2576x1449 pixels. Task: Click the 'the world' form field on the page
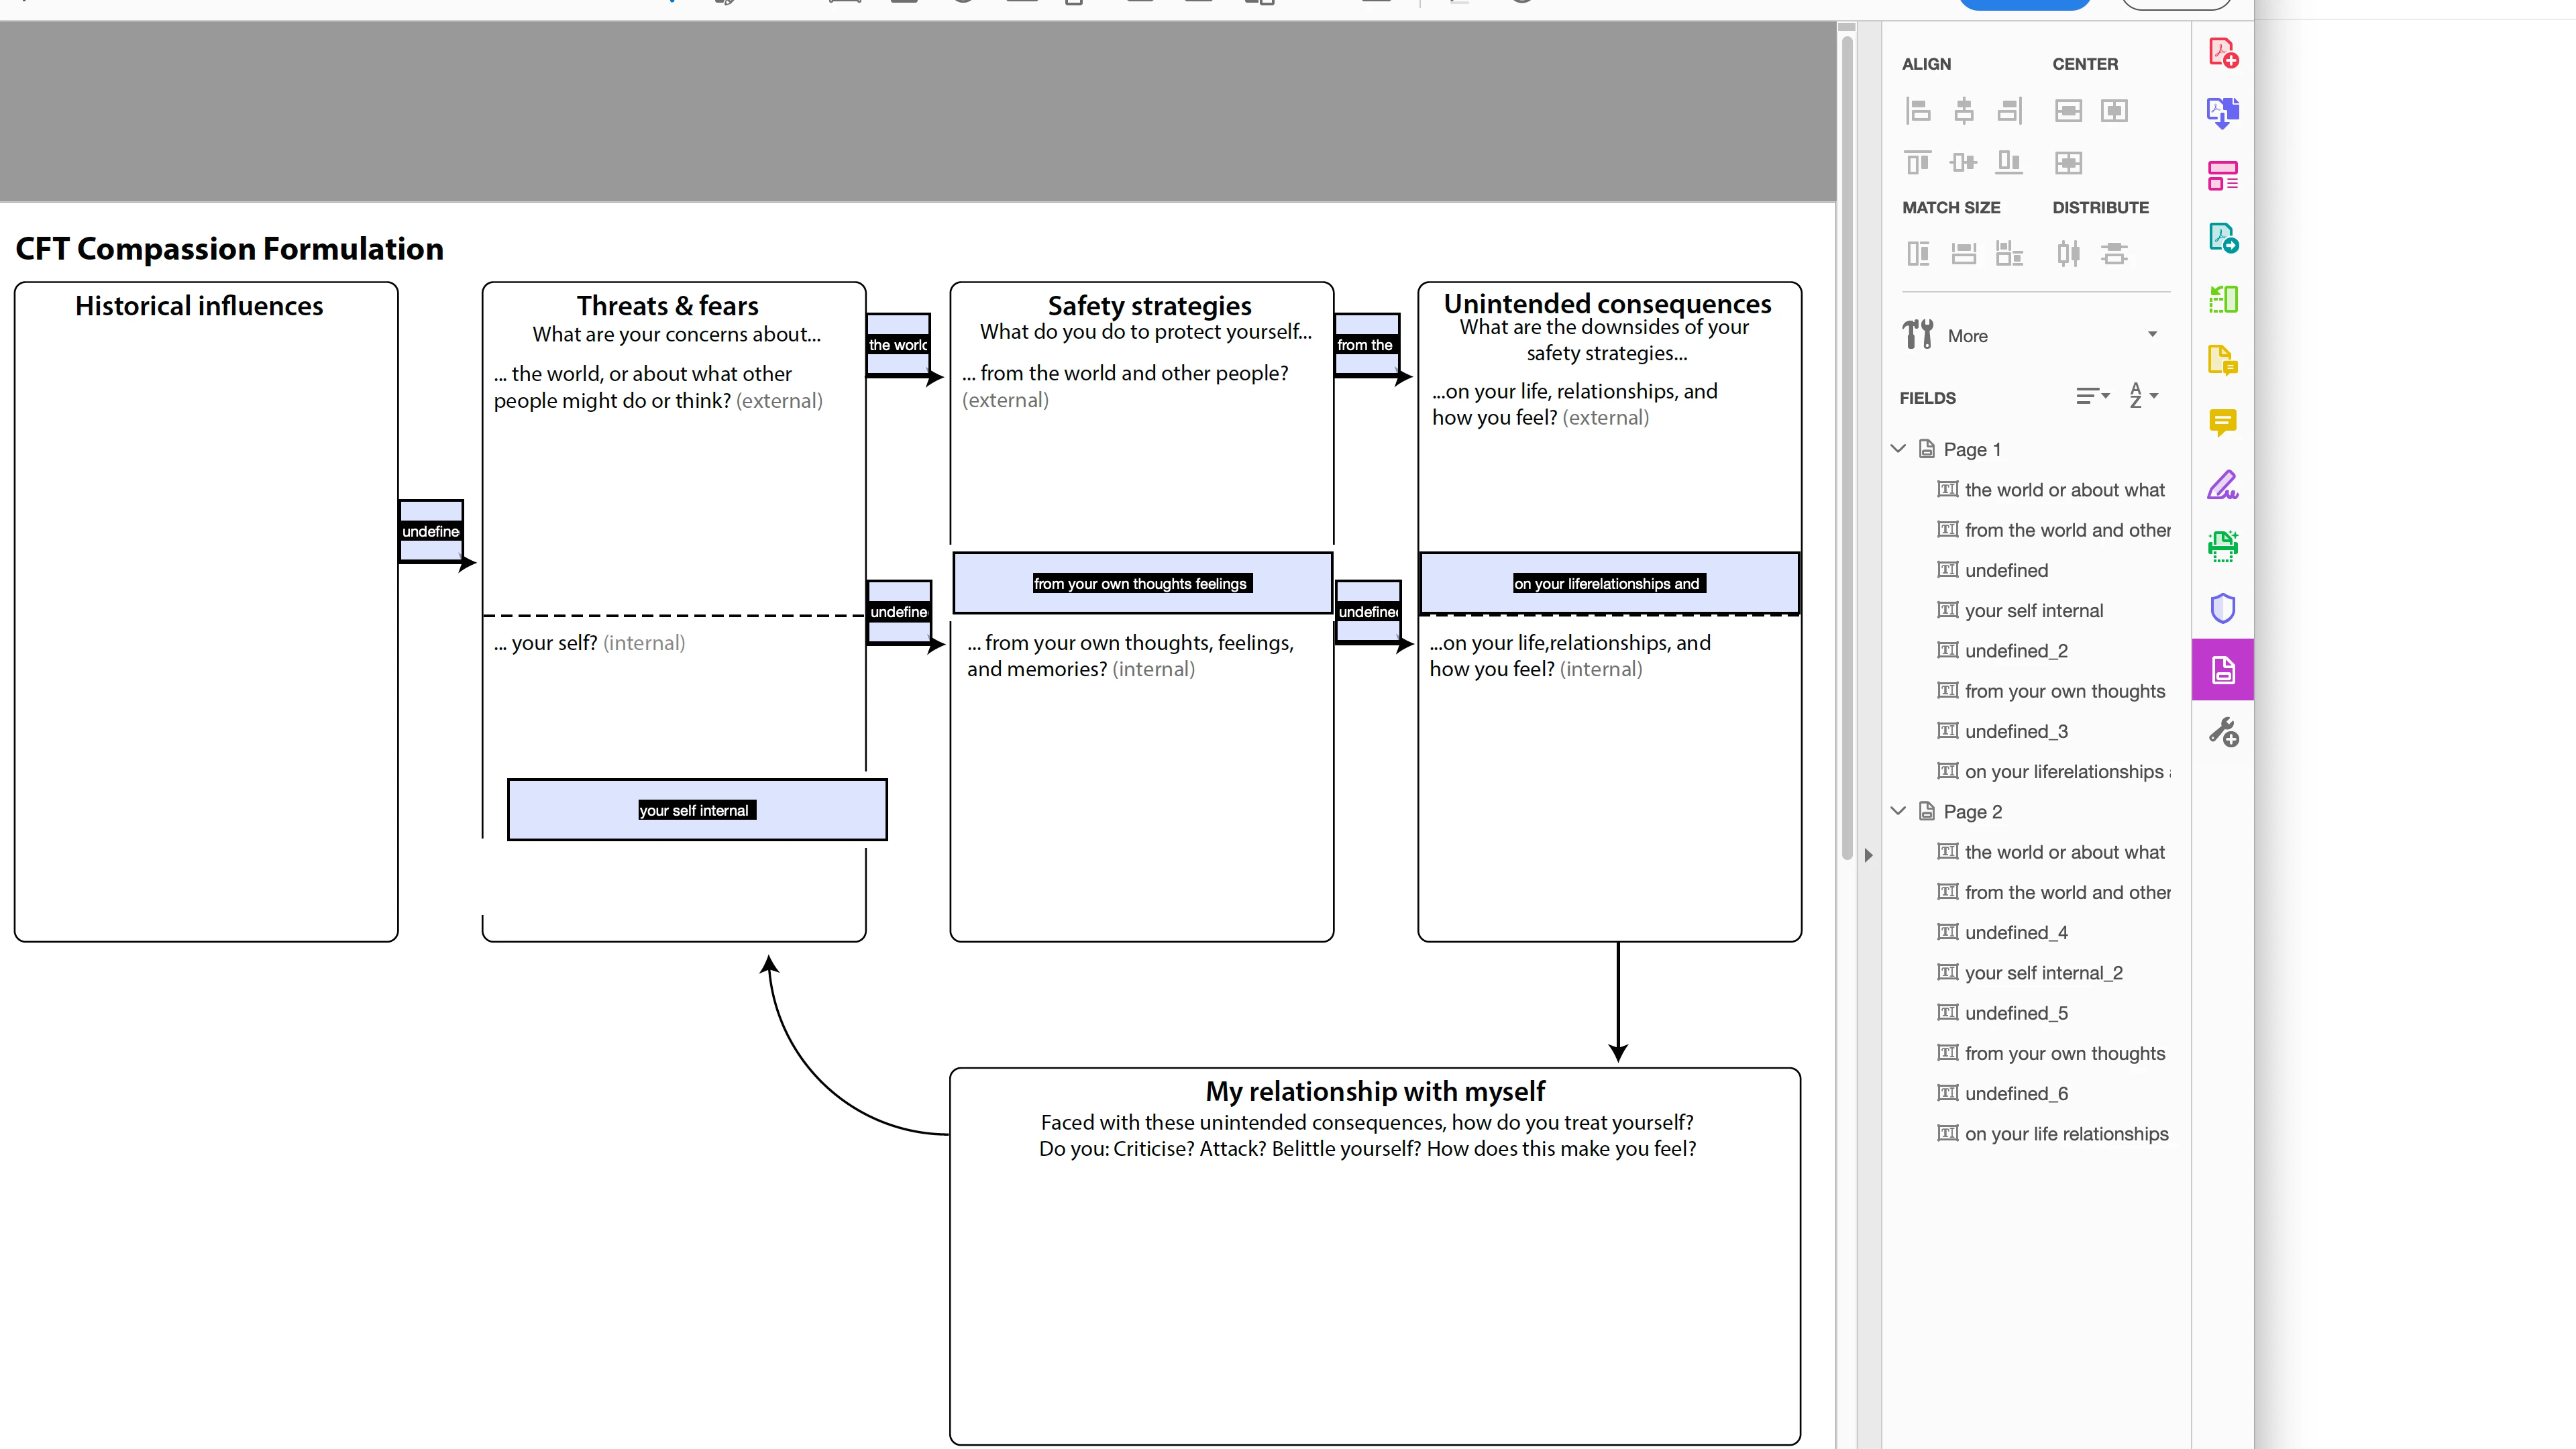pos(898,344)
